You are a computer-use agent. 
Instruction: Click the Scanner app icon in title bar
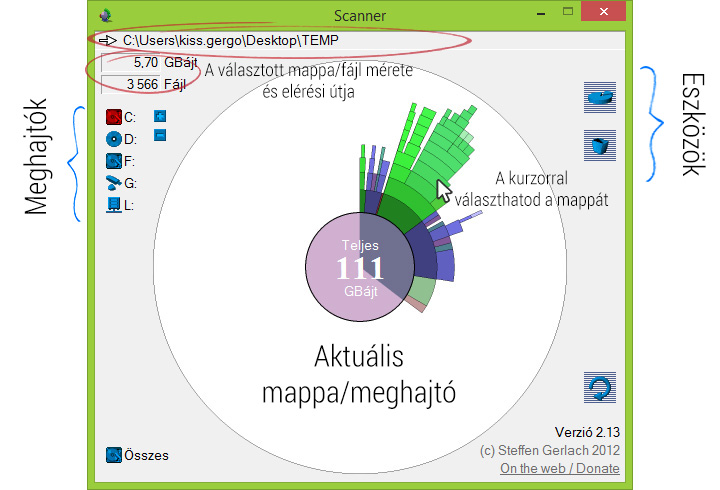[107, 14]
